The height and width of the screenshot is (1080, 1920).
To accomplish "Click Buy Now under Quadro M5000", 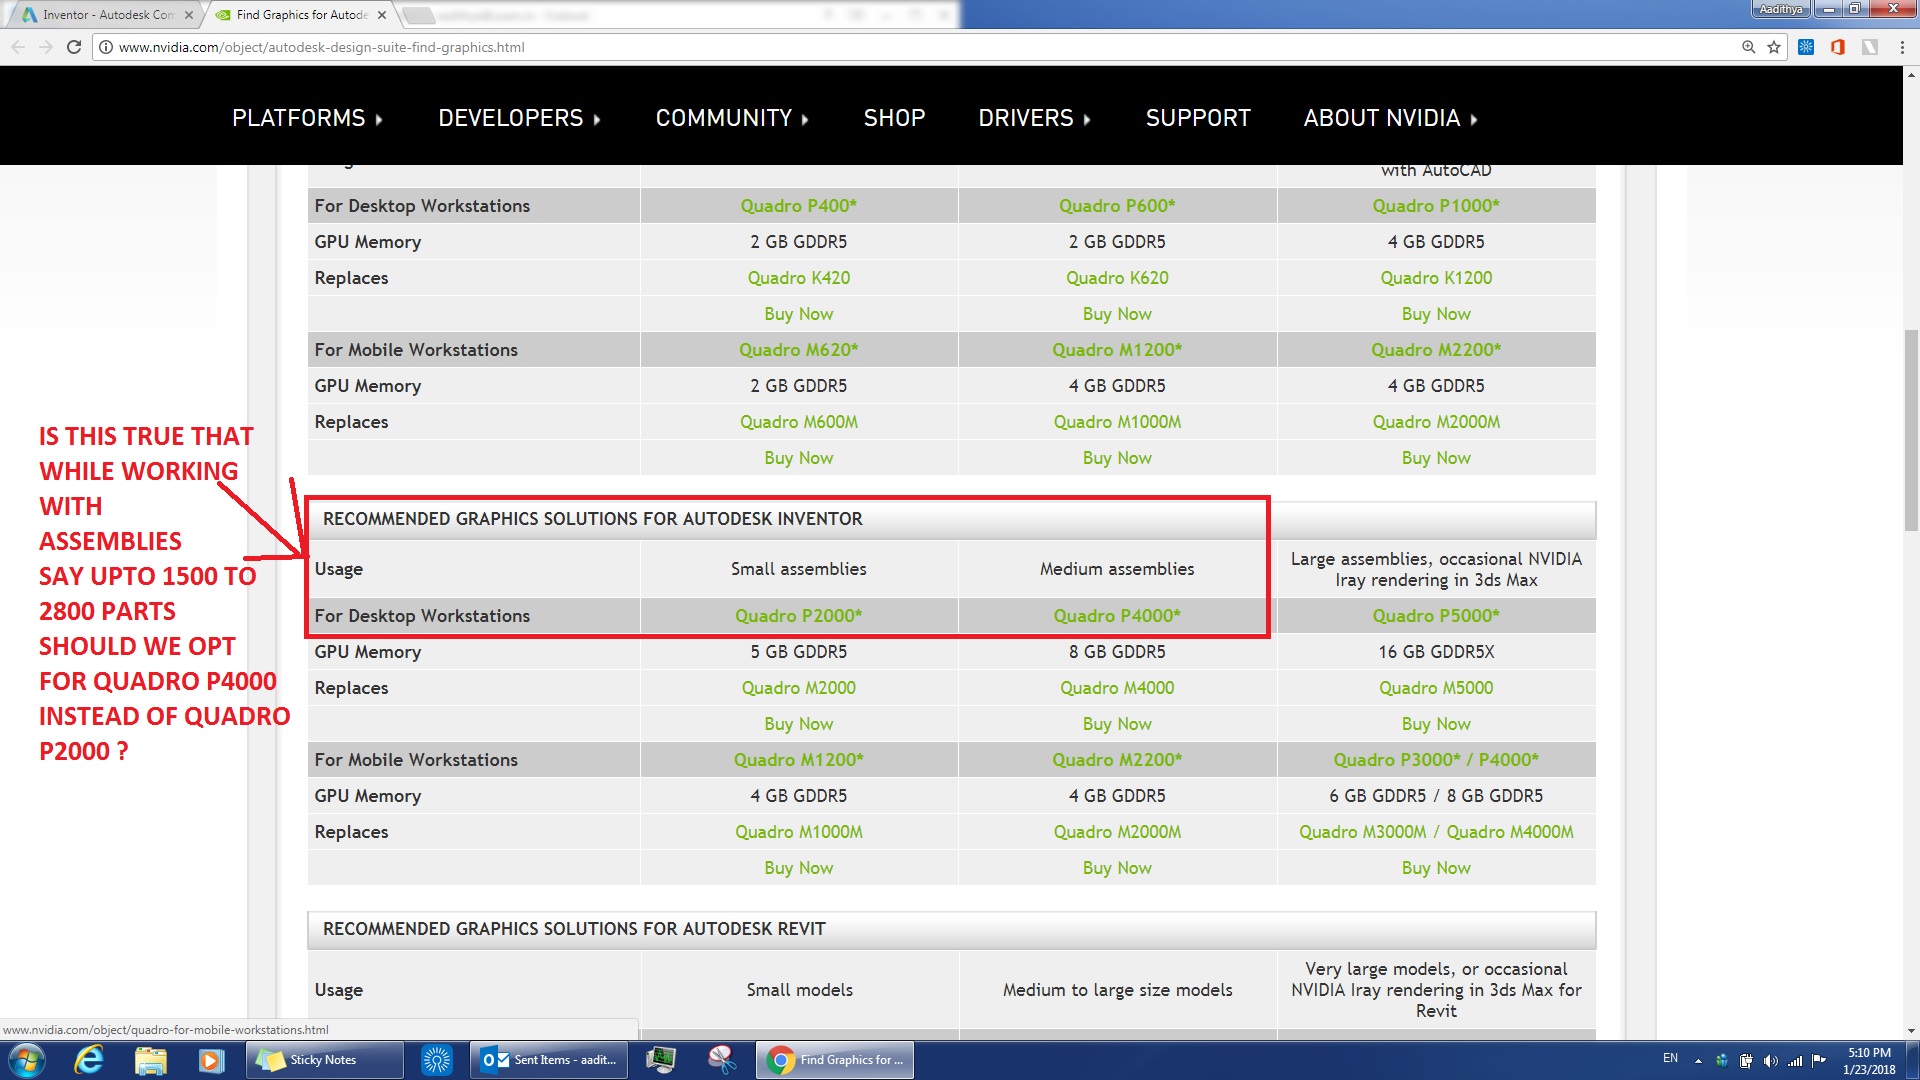I will pos(1436,724).
